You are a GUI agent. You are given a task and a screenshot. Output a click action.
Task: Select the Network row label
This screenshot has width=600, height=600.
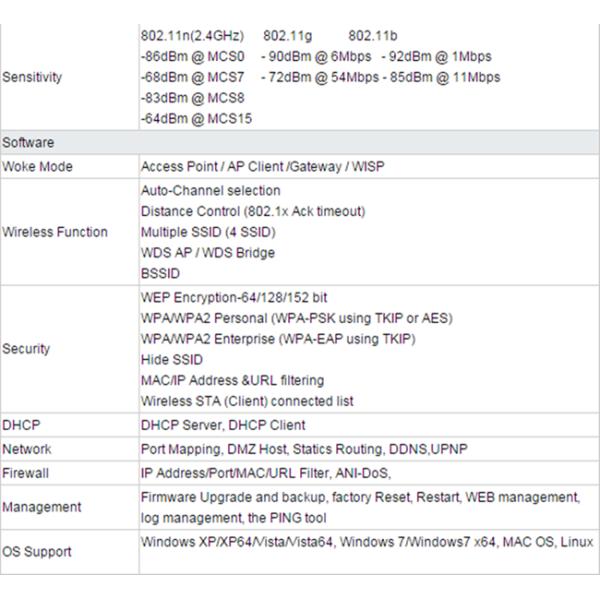click(27, 449)
